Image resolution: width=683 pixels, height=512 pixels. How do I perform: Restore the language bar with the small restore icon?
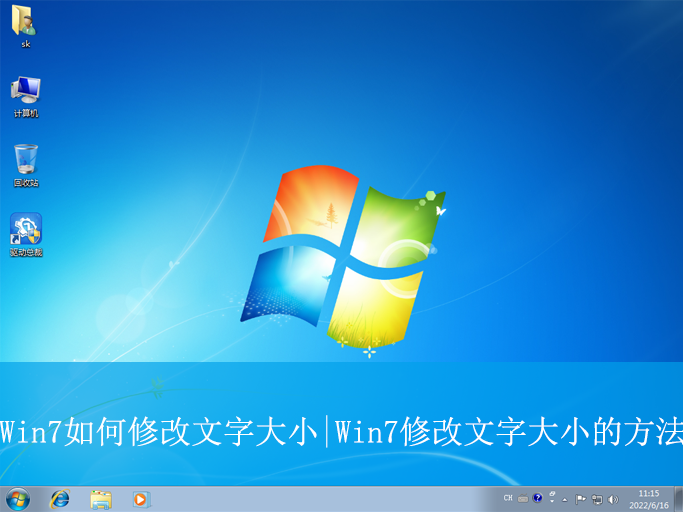(x=552, y=494)
